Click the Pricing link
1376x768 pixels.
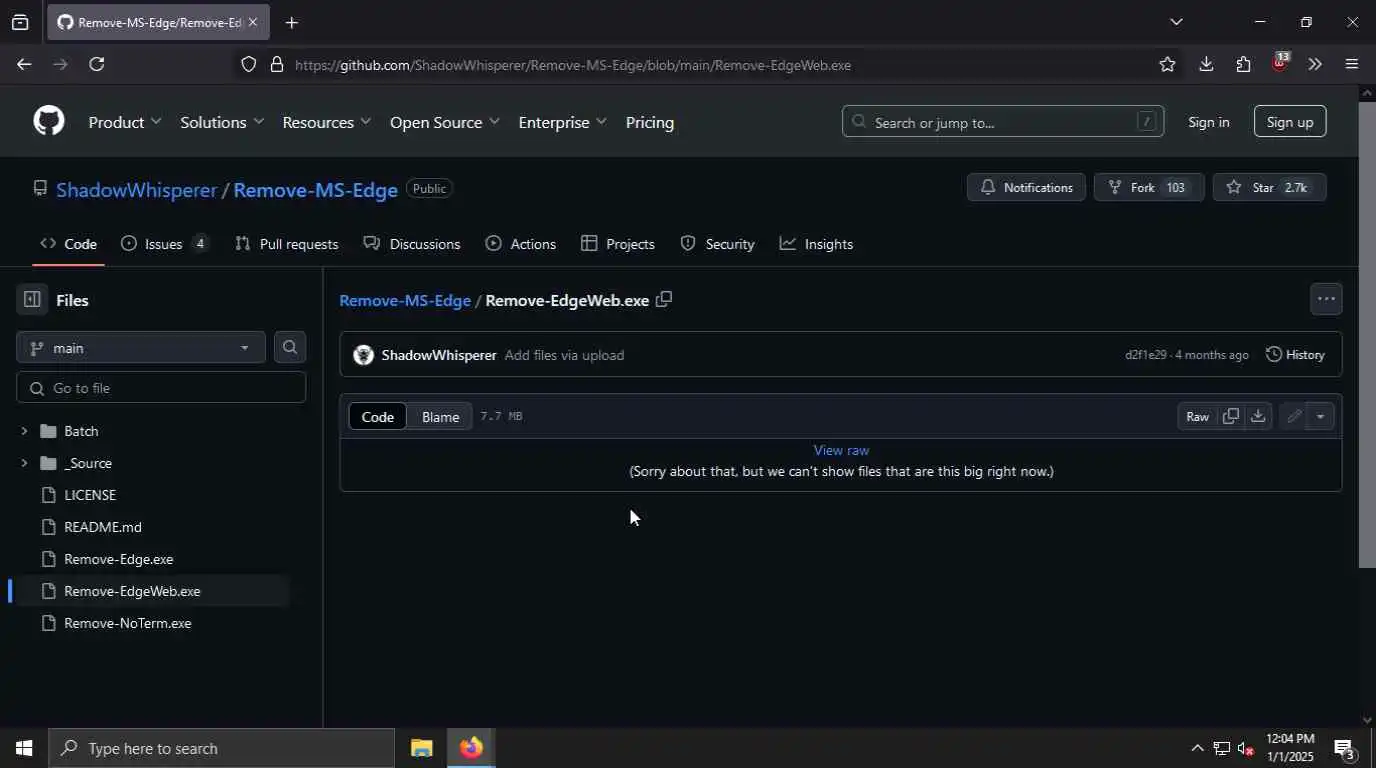pyautogui.click(x=650, y=122)
